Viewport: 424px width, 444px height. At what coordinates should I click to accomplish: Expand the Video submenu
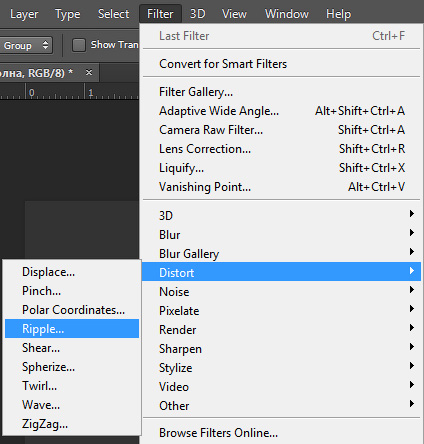[x=281, y=387]
